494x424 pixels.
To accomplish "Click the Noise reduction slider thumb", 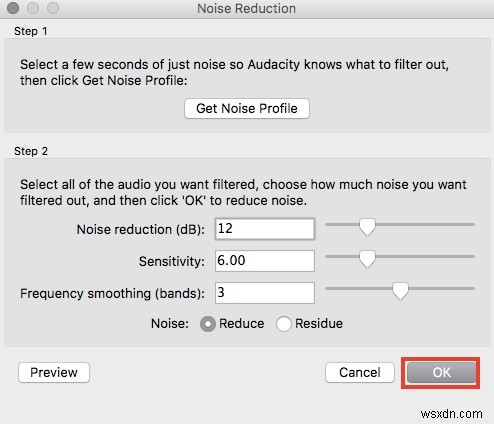I will [367, 227].
